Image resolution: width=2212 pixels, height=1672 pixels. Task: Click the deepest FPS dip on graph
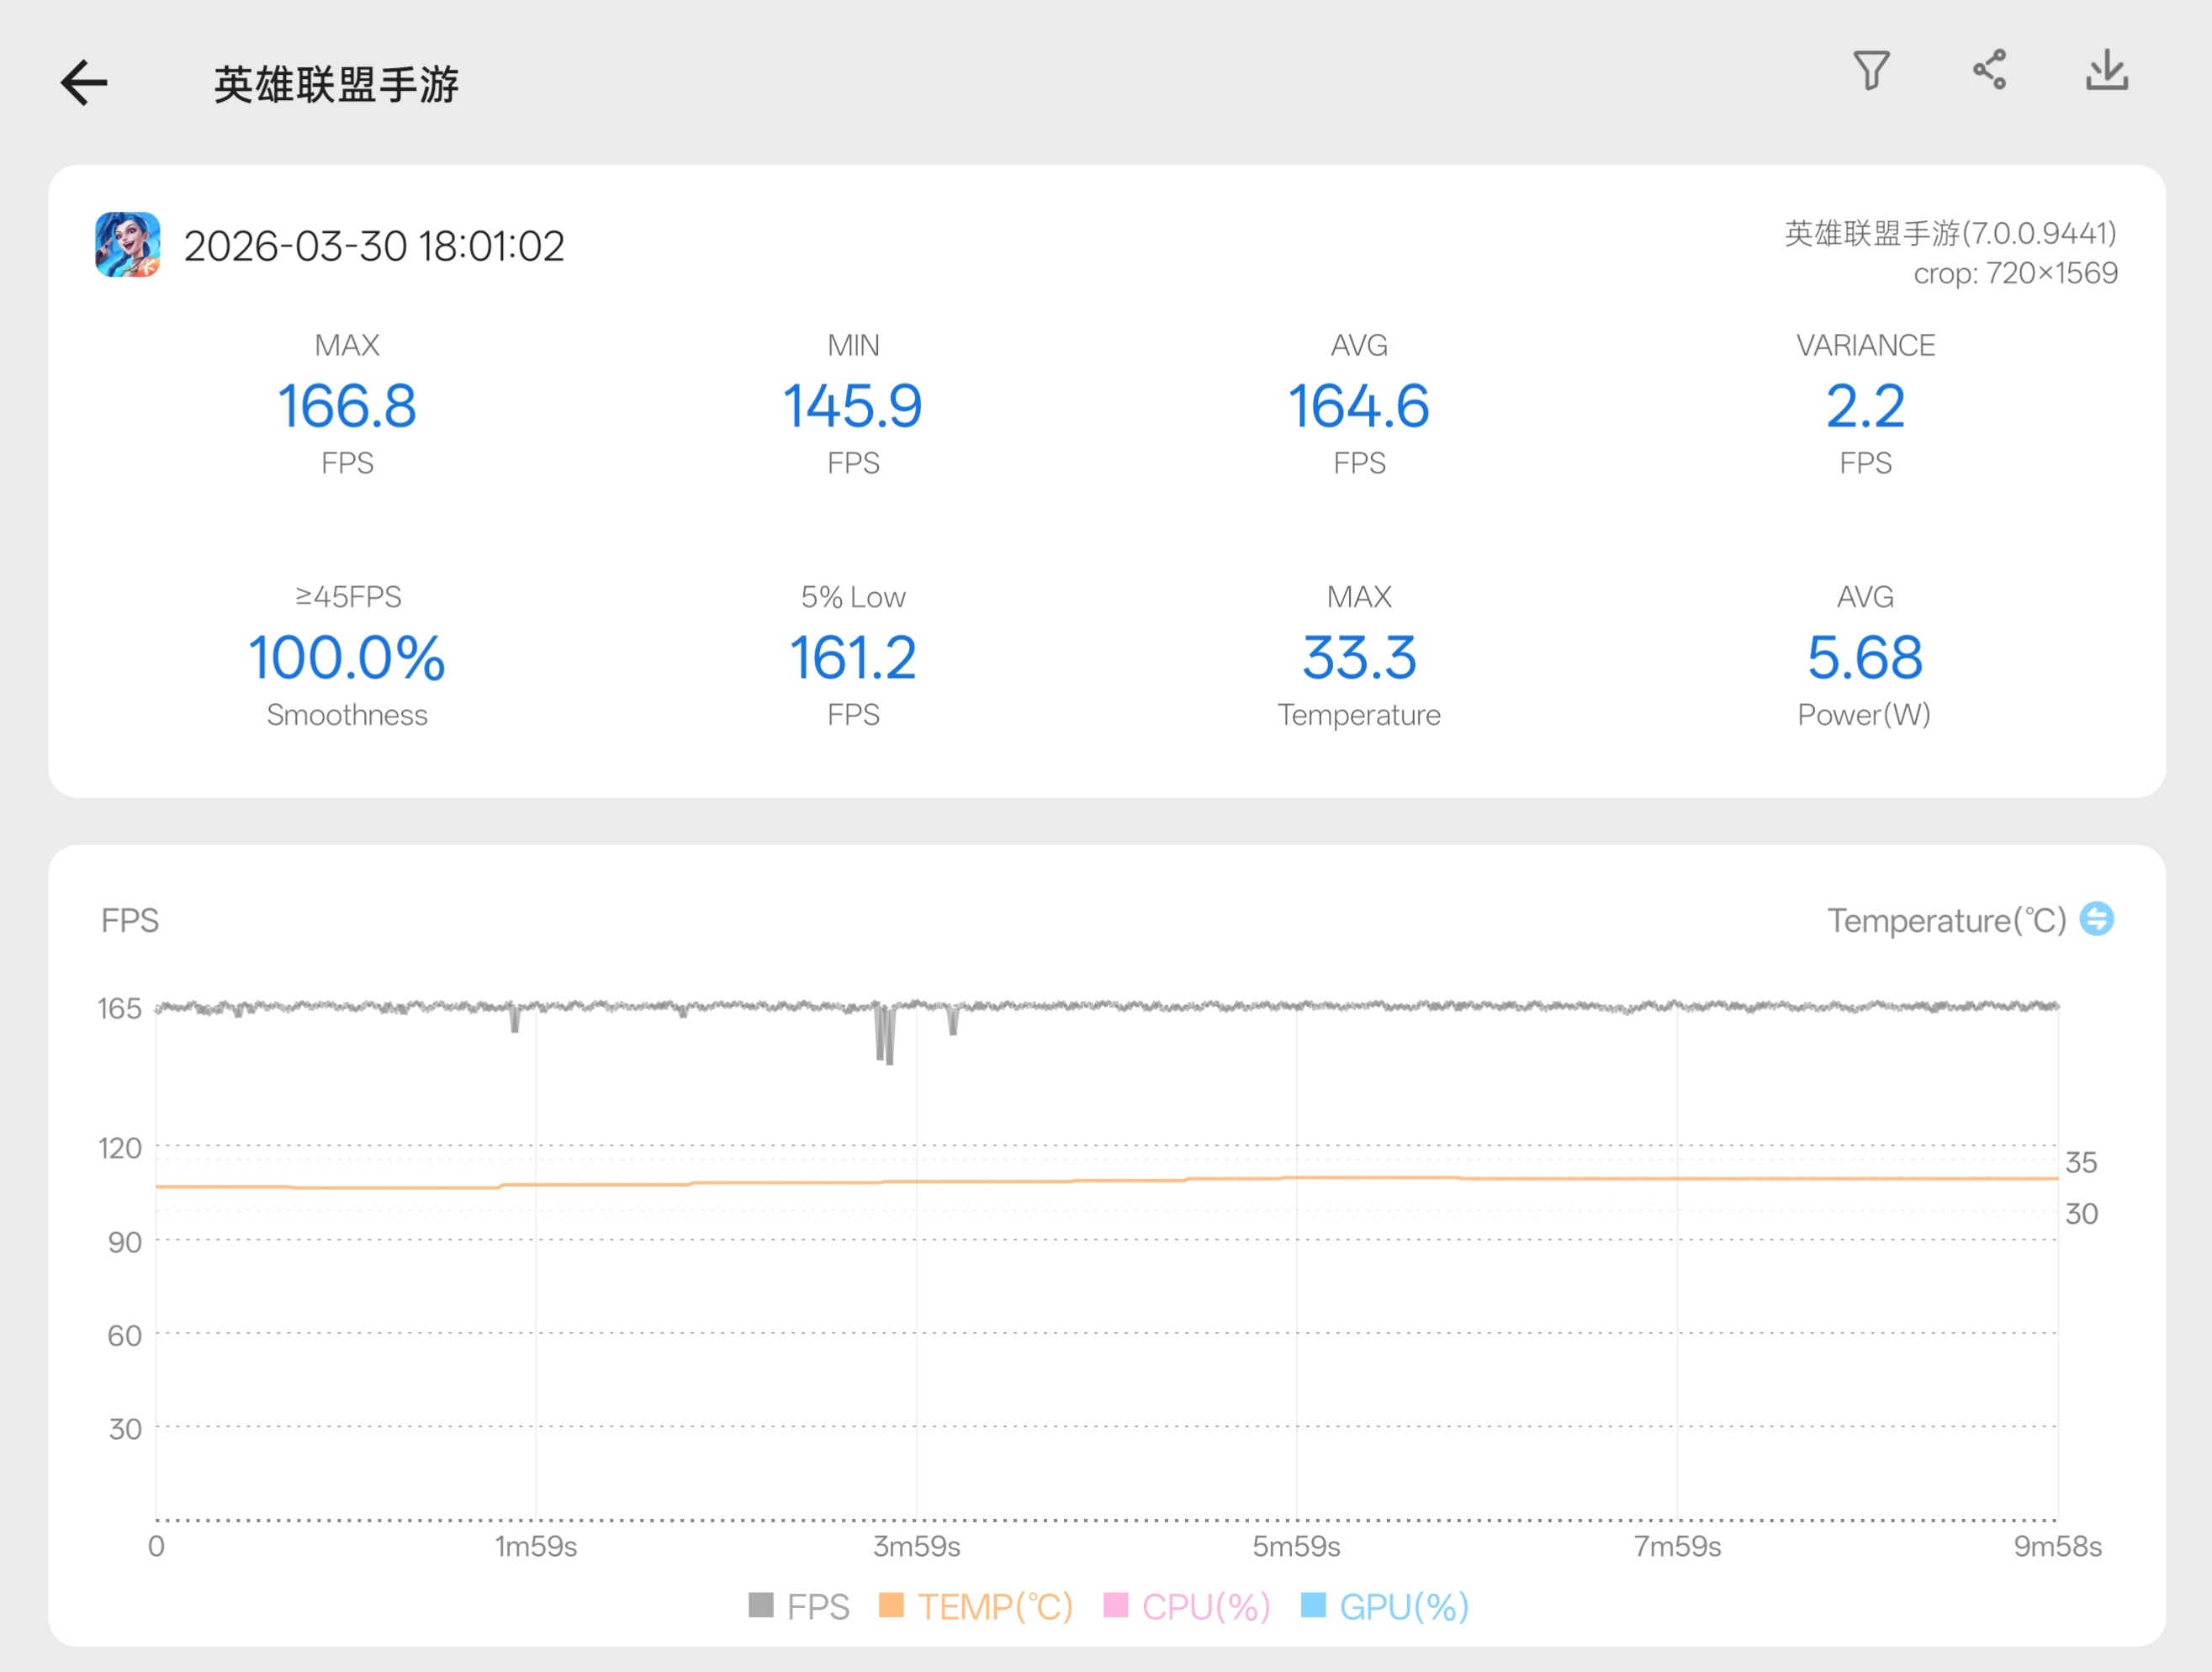(x=889, y=1058)
